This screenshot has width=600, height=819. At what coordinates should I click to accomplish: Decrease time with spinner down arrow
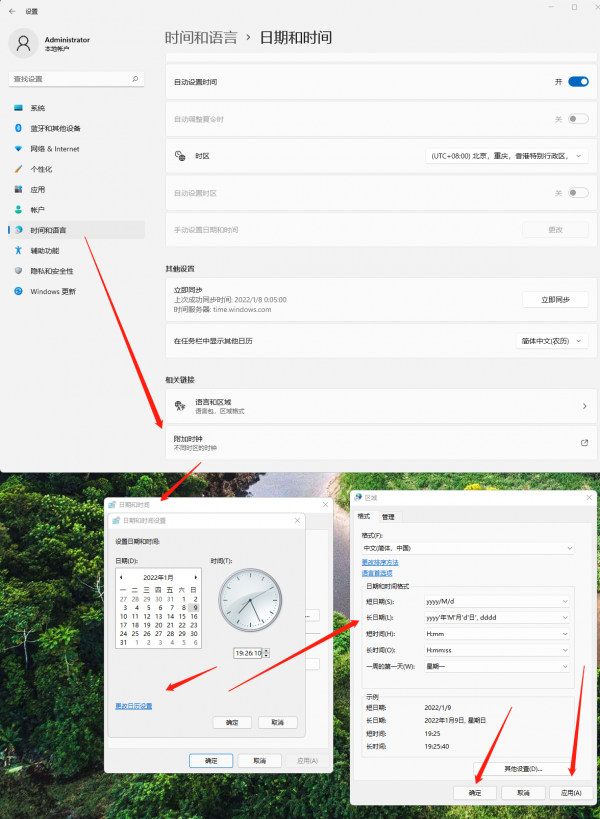[x=266, y=655]
